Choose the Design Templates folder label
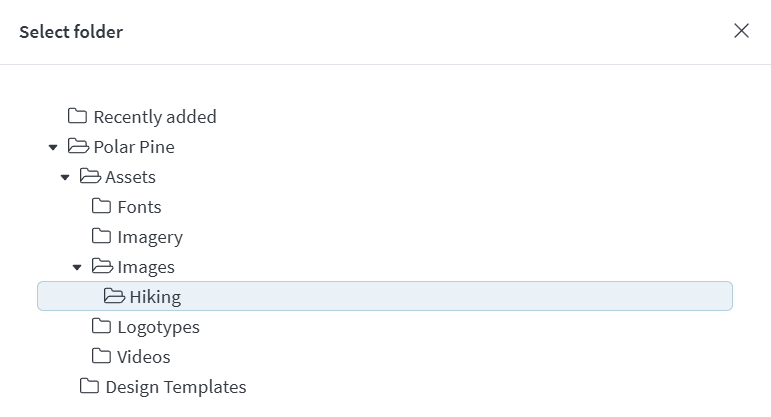Screen dimensions: 771x417 (176, 387)
